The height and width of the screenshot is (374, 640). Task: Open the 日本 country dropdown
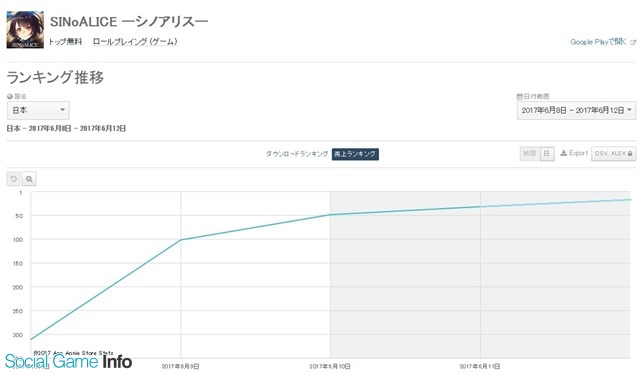click(38, 110)
